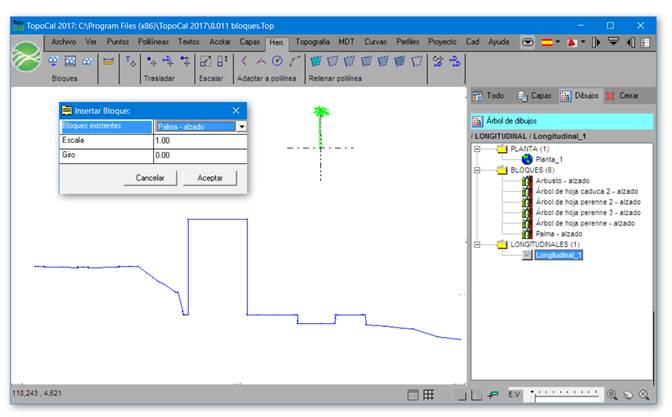Click the Aceptar button
The width and height of the screenshot is (672, 417).
click(210, 178)
